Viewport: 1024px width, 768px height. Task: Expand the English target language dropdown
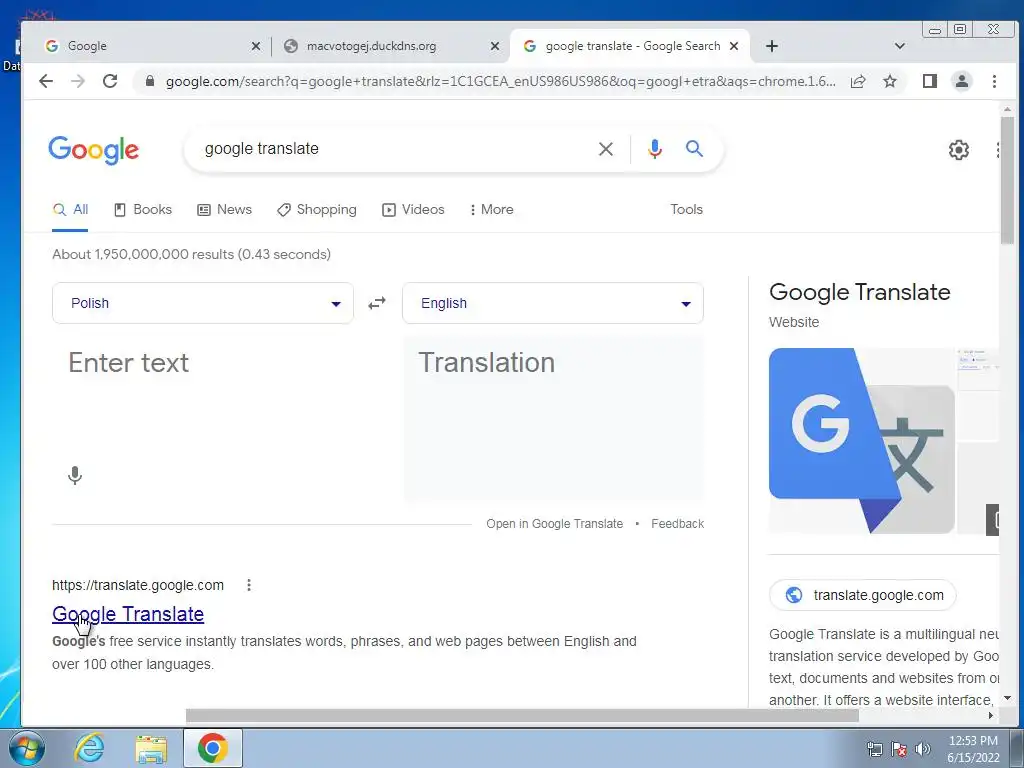coord(552,303)
